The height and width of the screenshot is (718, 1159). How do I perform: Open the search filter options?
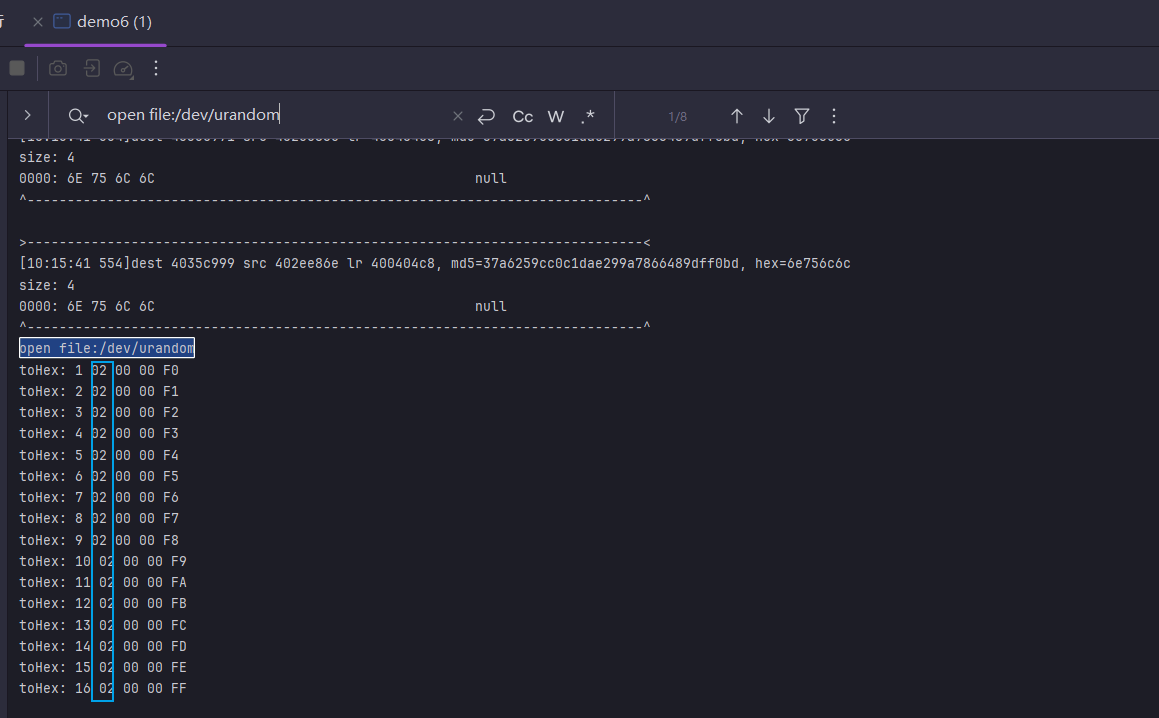coord(801,116)
